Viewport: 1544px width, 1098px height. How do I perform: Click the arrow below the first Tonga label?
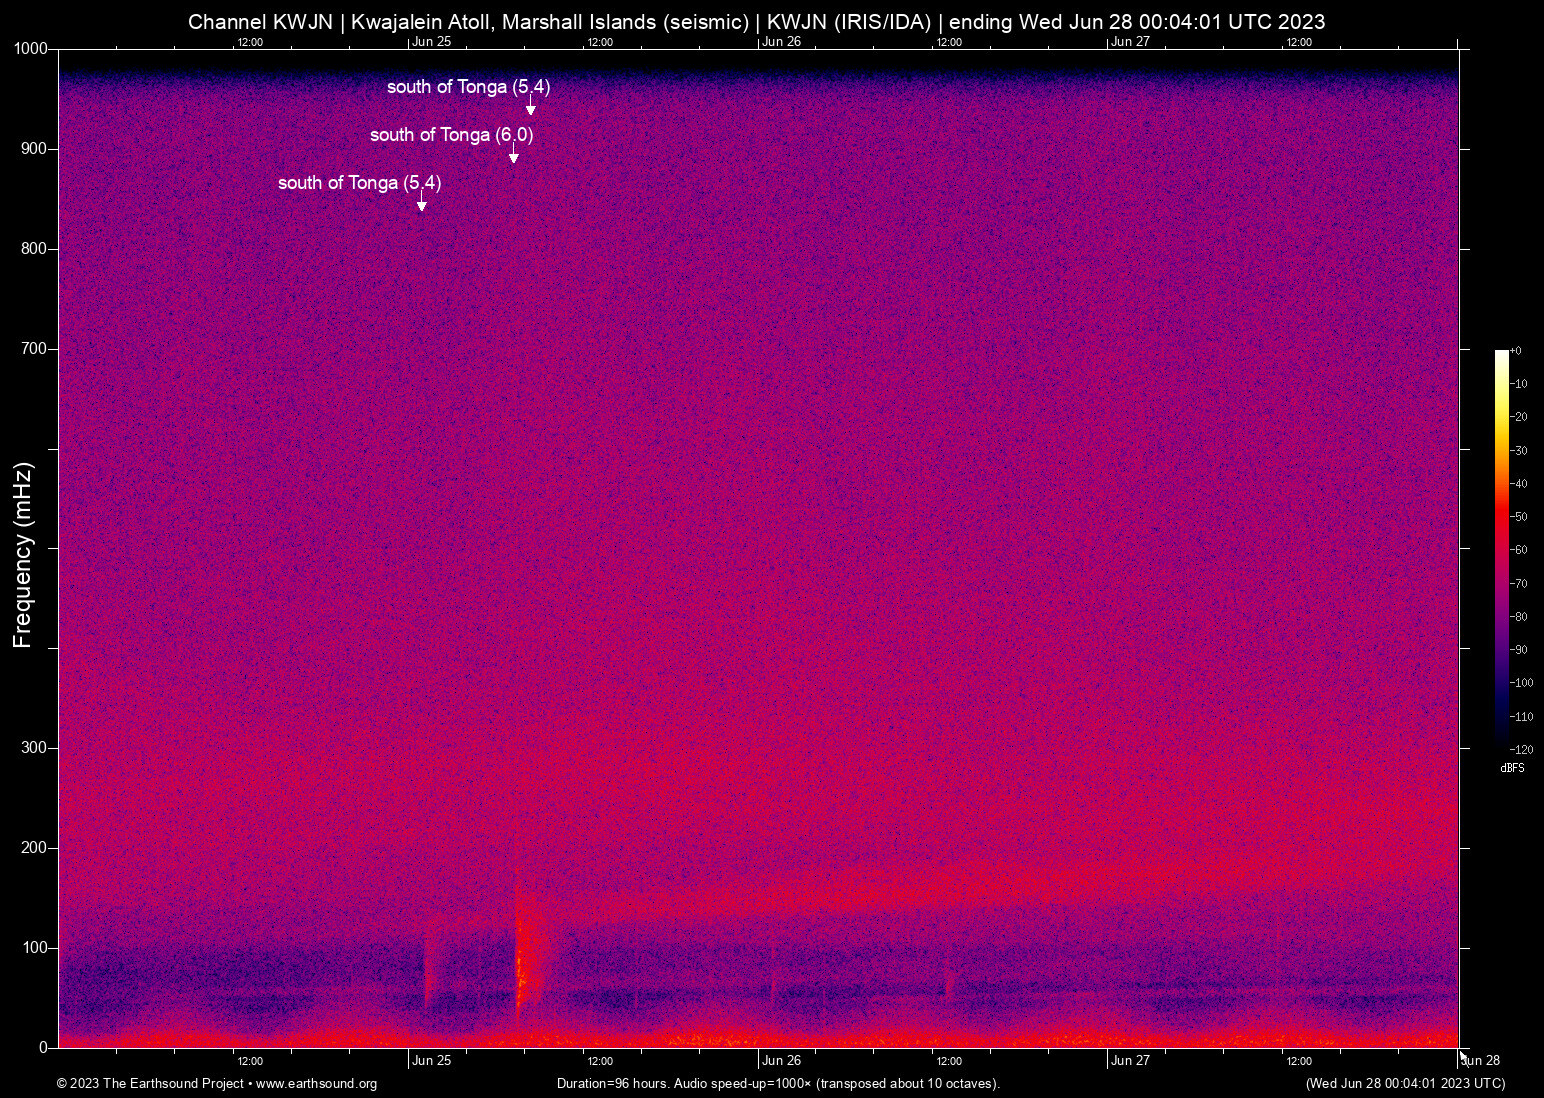pyautogui.click(x=530, y=106)
